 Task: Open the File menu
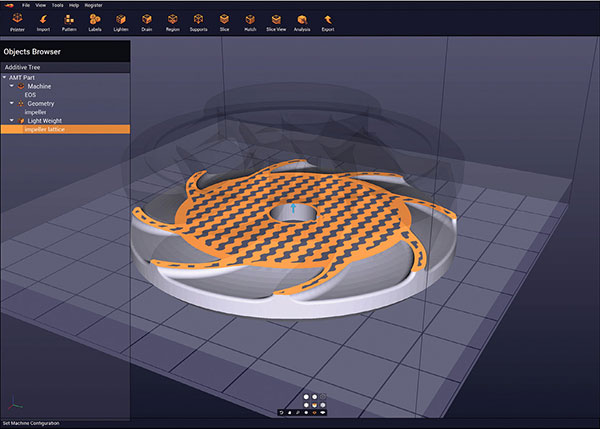(26, 5)
